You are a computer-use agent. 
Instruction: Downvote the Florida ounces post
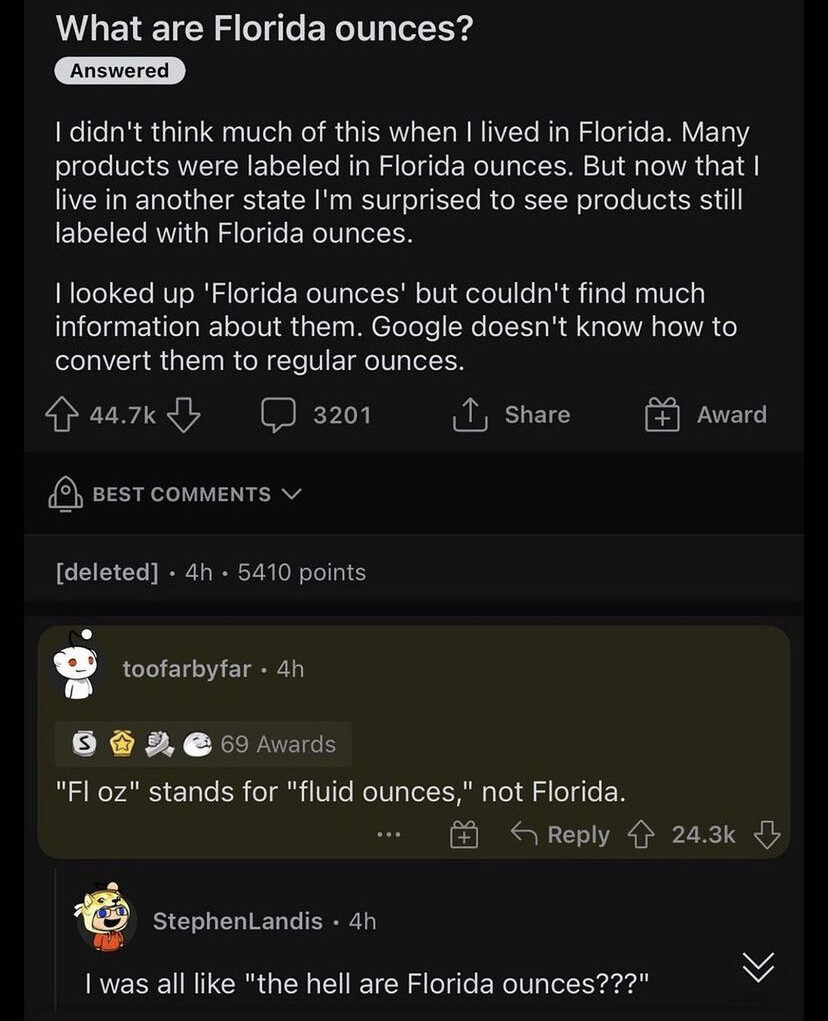183,415
